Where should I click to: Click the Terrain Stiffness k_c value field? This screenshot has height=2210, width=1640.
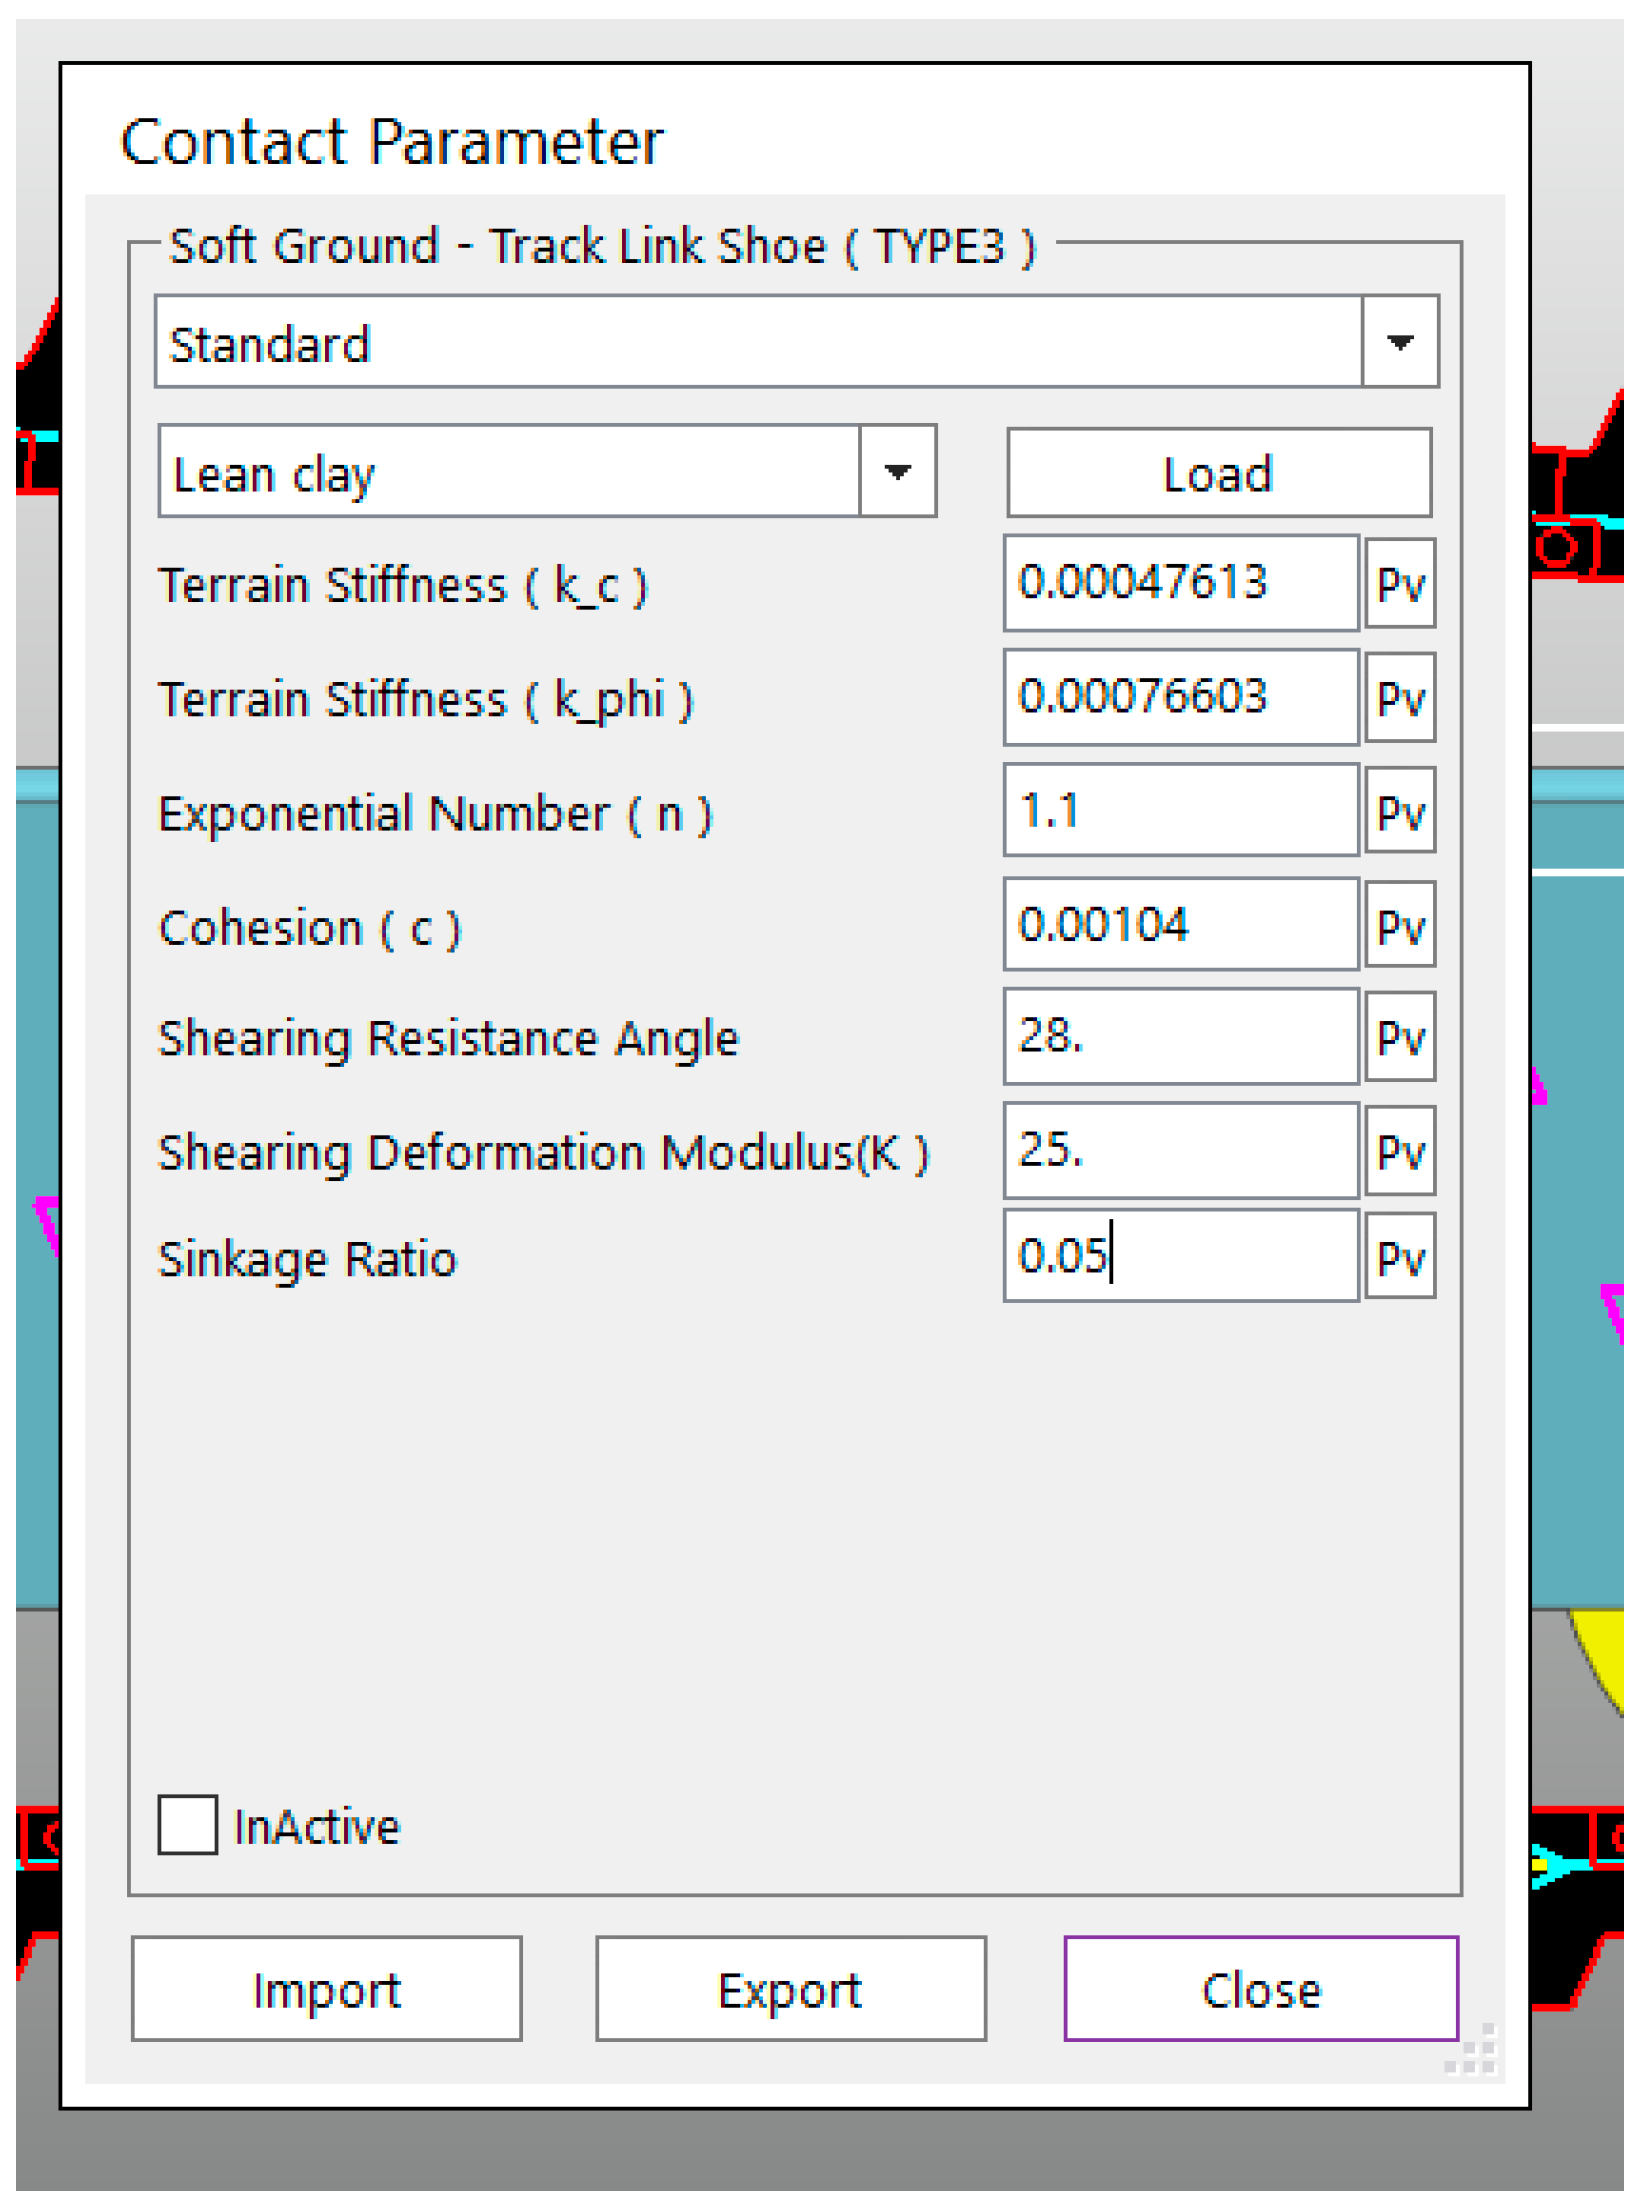pos(1180,584)
